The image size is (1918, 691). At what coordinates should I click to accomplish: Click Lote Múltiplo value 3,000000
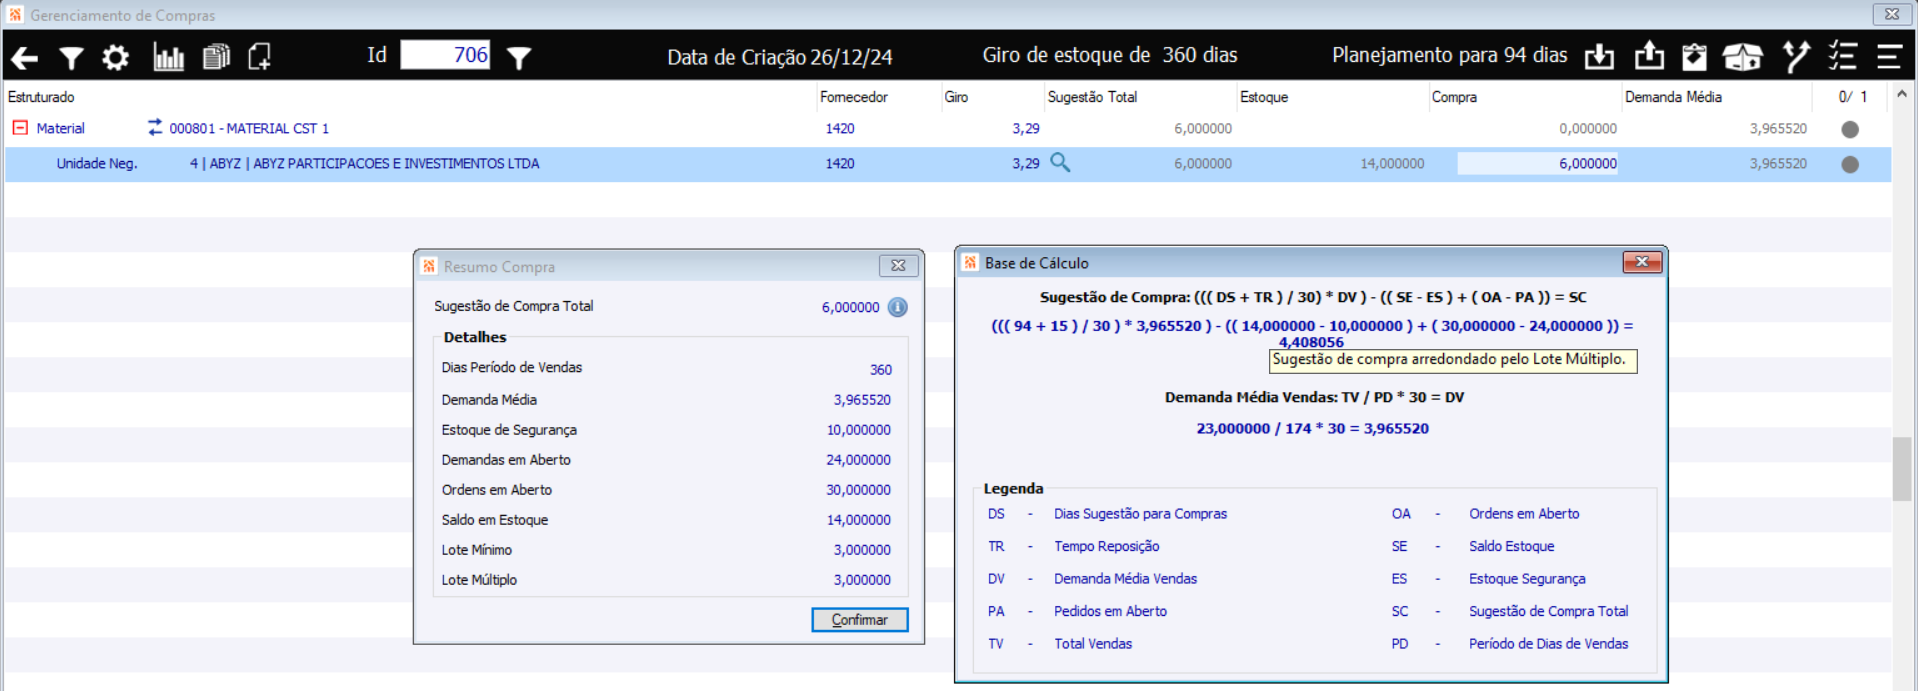point(862,580)
